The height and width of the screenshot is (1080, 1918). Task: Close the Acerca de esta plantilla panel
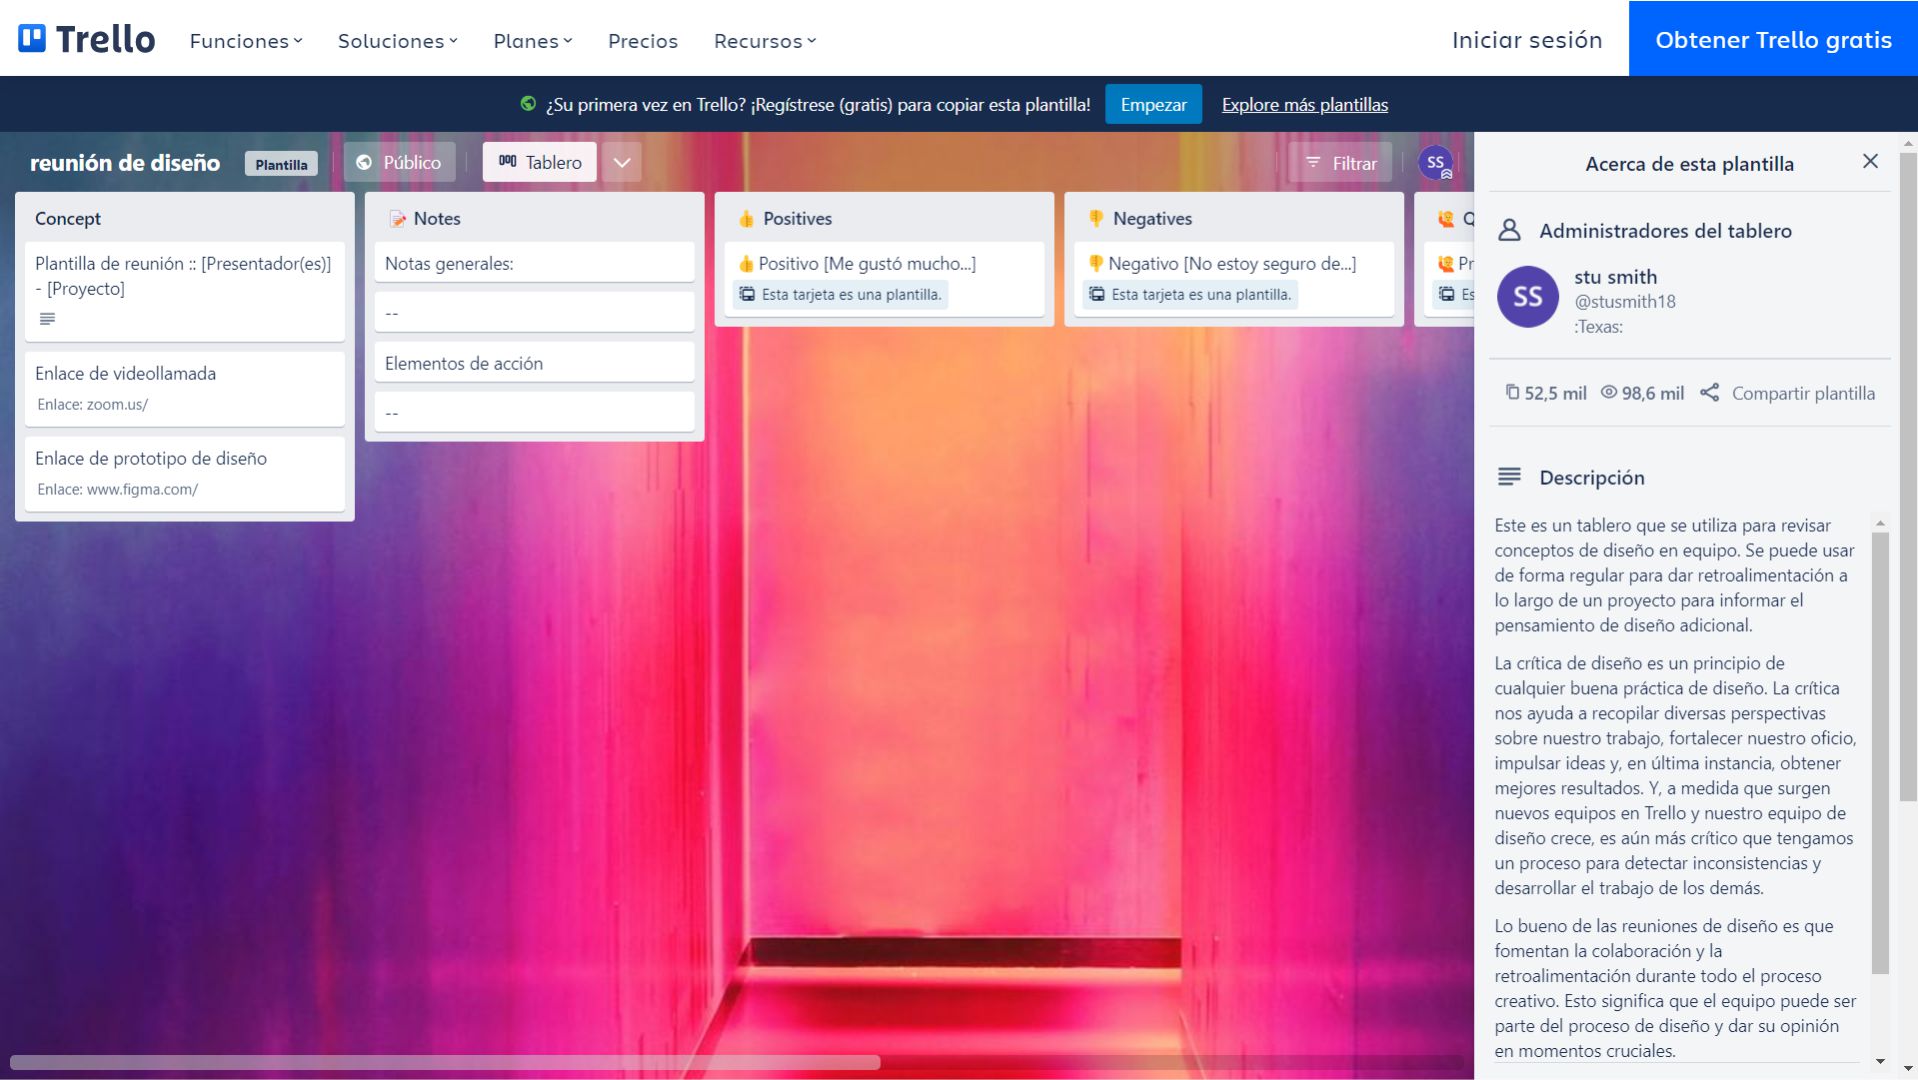pyautogui.click(x=1870, y=162)
